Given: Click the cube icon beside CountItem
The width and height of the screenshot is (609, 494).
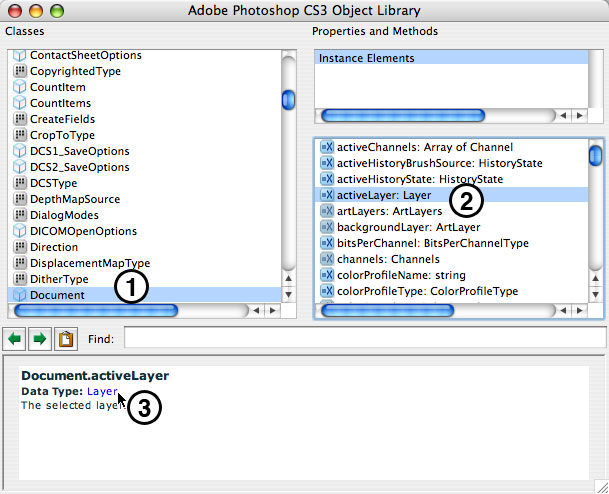Looking at the screenshot, I should pyautogui.click(x=19, y=87).
